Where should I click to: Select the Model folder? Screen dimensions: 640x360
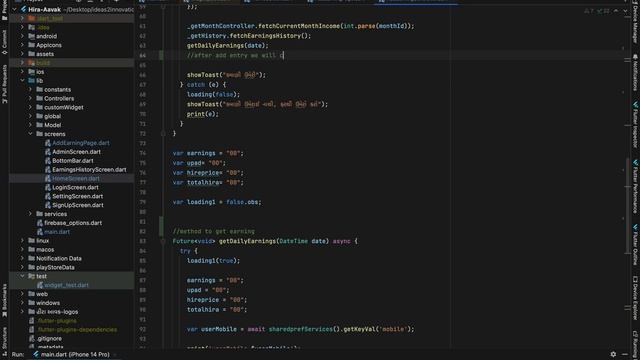53,125
